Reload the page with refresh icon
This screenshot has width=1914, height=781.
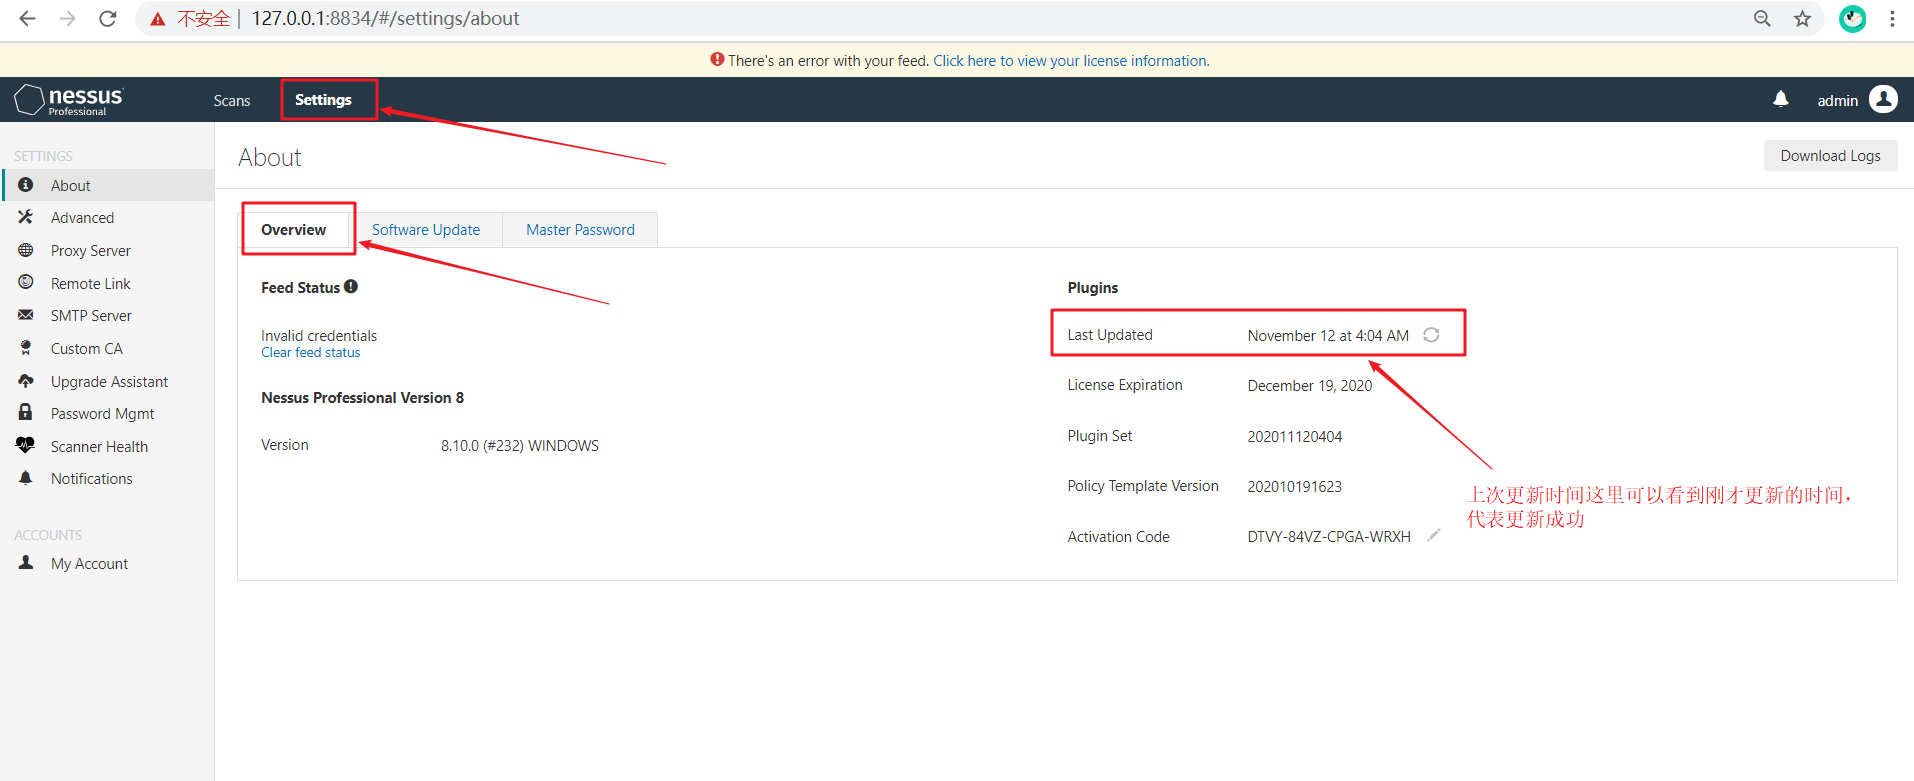click(108, 19)
